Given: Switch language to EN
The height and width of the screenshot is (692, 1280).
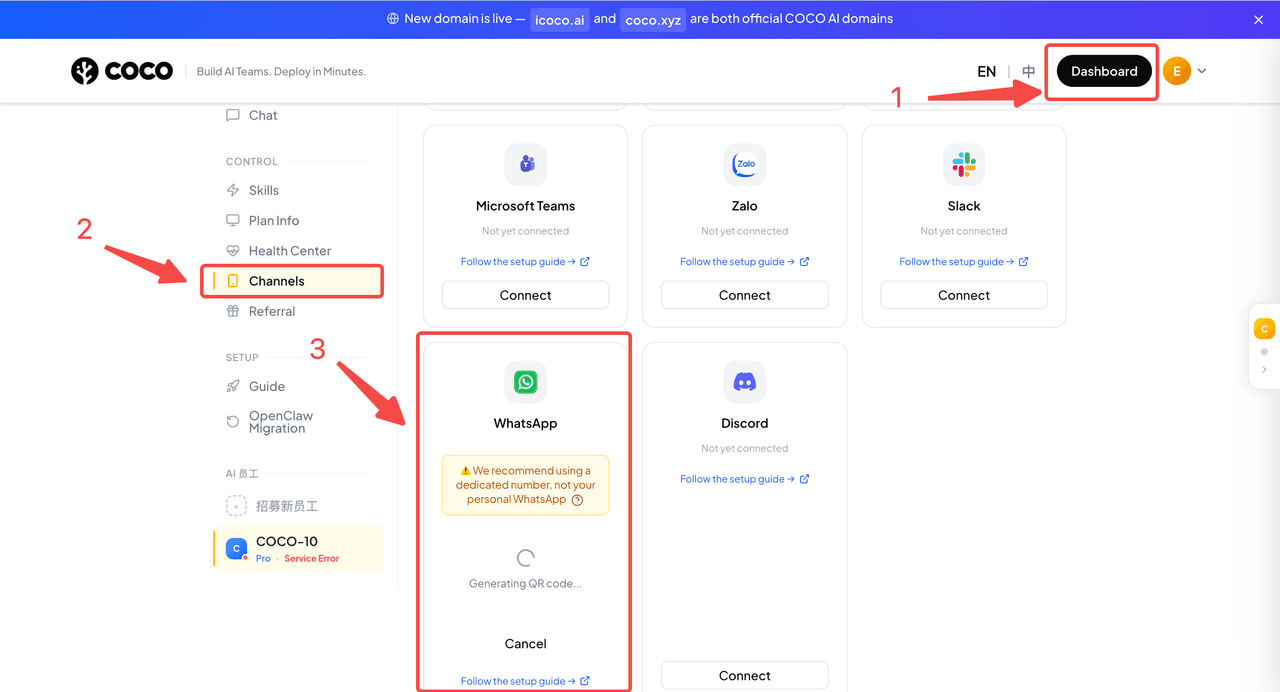Looking at the screenshot, I should [x=986, y=71].
